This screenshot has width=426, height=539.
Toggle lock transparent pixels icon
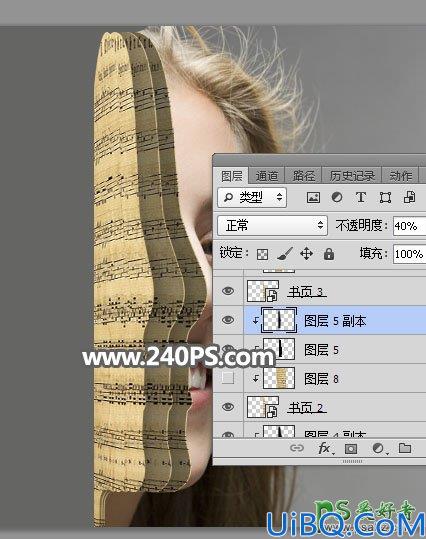[x=262, y=254]
